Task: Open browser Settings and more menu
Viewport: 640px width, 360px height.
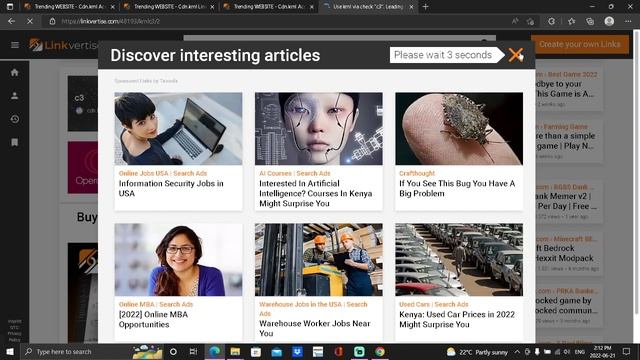Action: coord(628,21)
